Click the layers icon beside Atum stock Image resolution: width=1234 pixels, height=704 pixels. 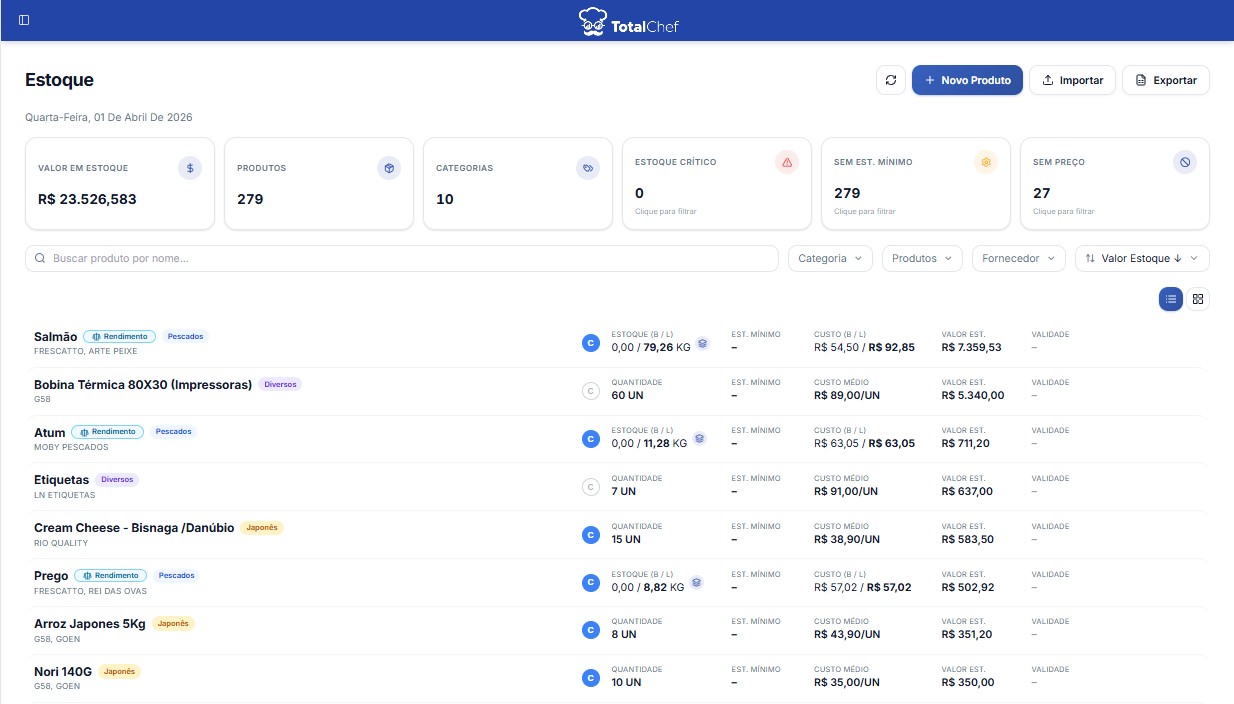700,438
